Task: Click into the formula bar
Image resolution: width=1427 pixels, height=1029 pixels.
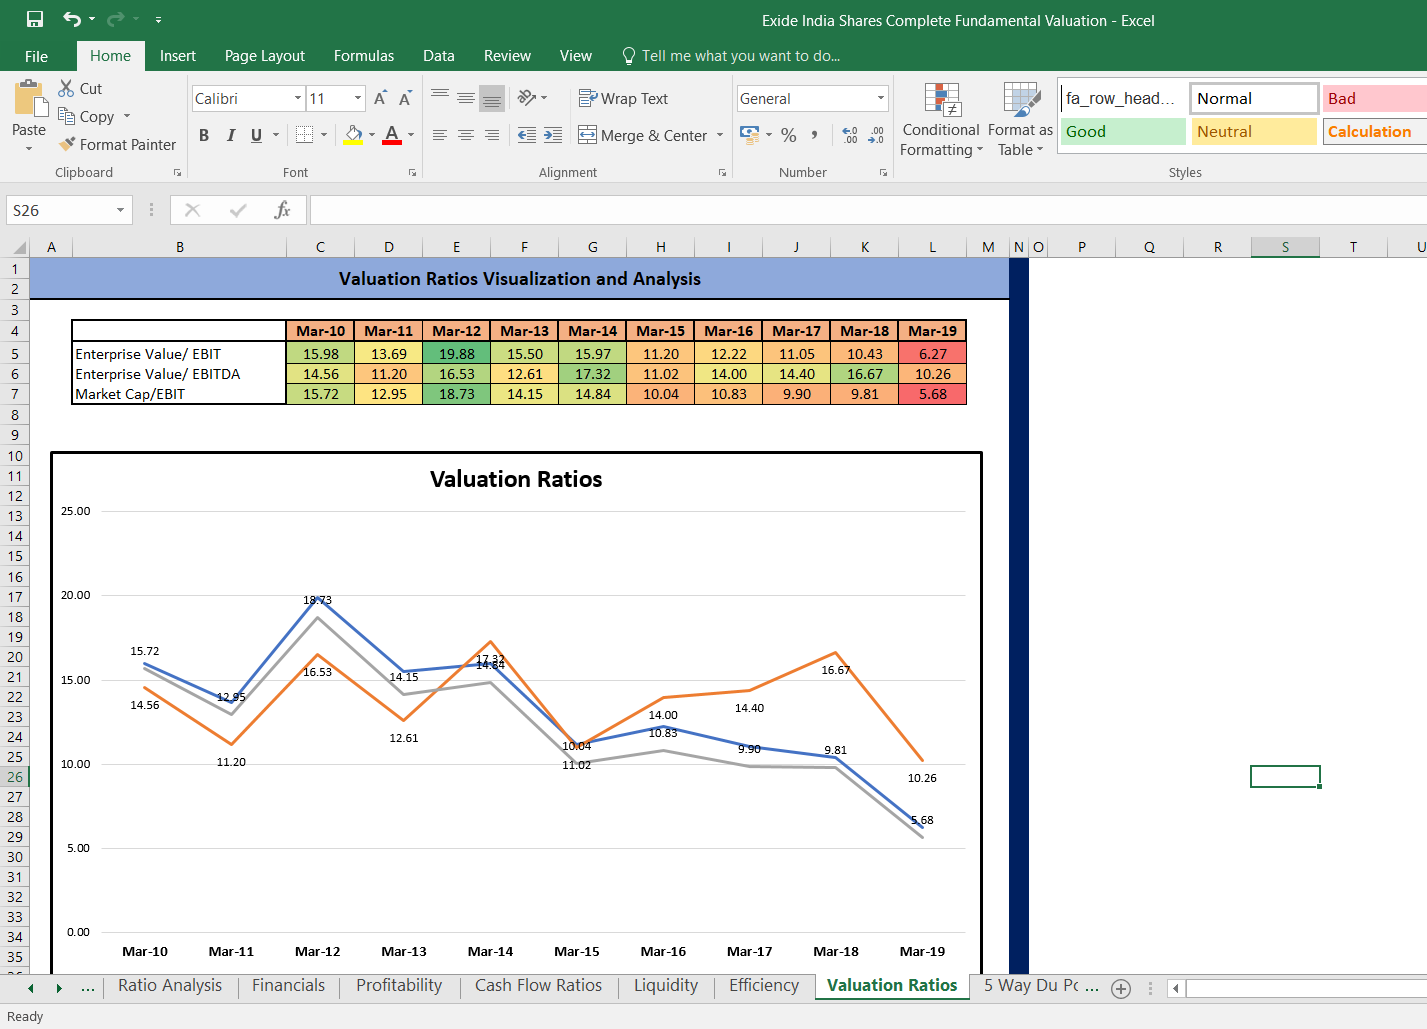Action: 868,210
